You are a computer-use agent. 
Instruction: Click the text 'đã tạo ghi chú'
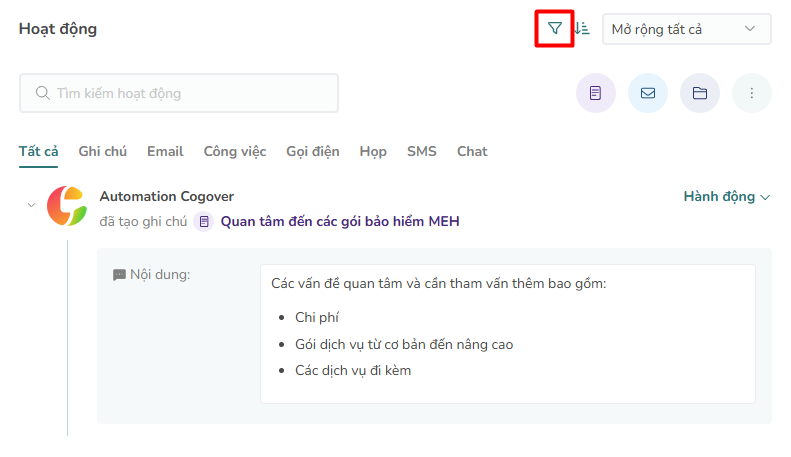point(143,221)
